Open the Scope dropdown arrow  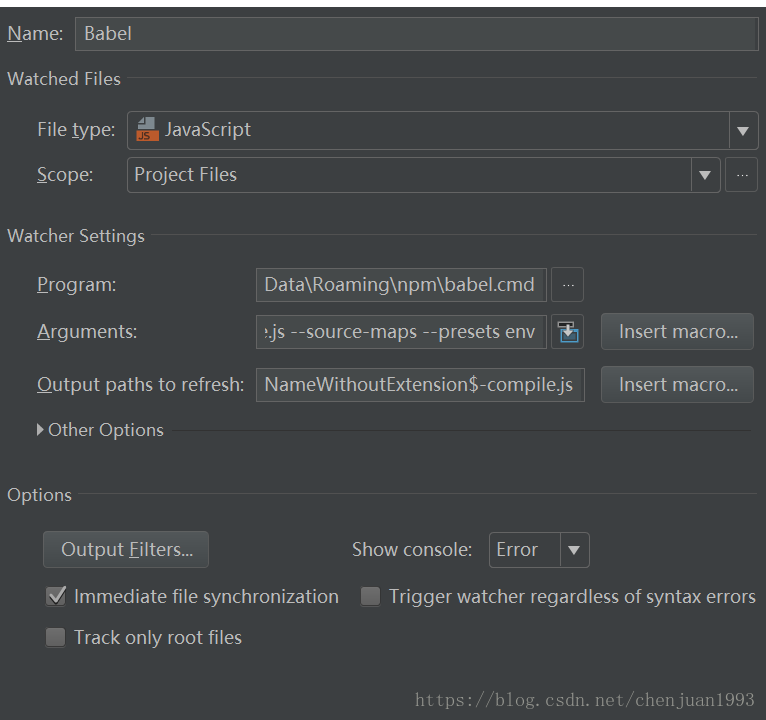coord(705,175)
